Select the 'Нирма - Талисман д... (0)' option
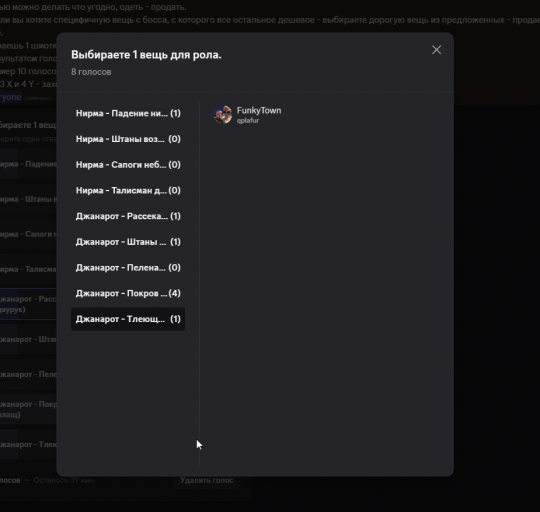 [x=128, y=190]
